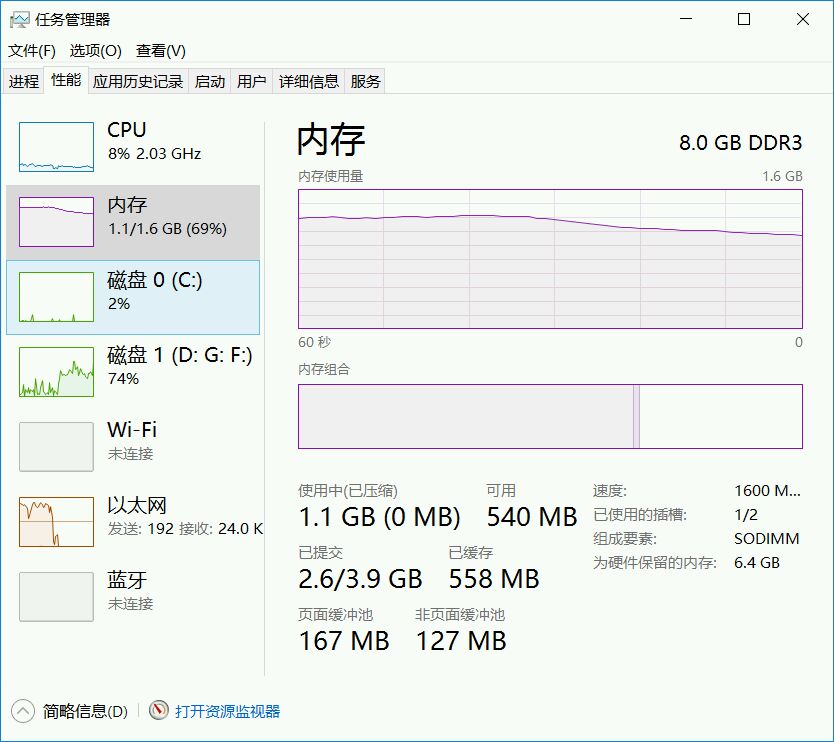Open the 查看(V) menu
This screenshot has width=834, height=742.
coord(161,51)
